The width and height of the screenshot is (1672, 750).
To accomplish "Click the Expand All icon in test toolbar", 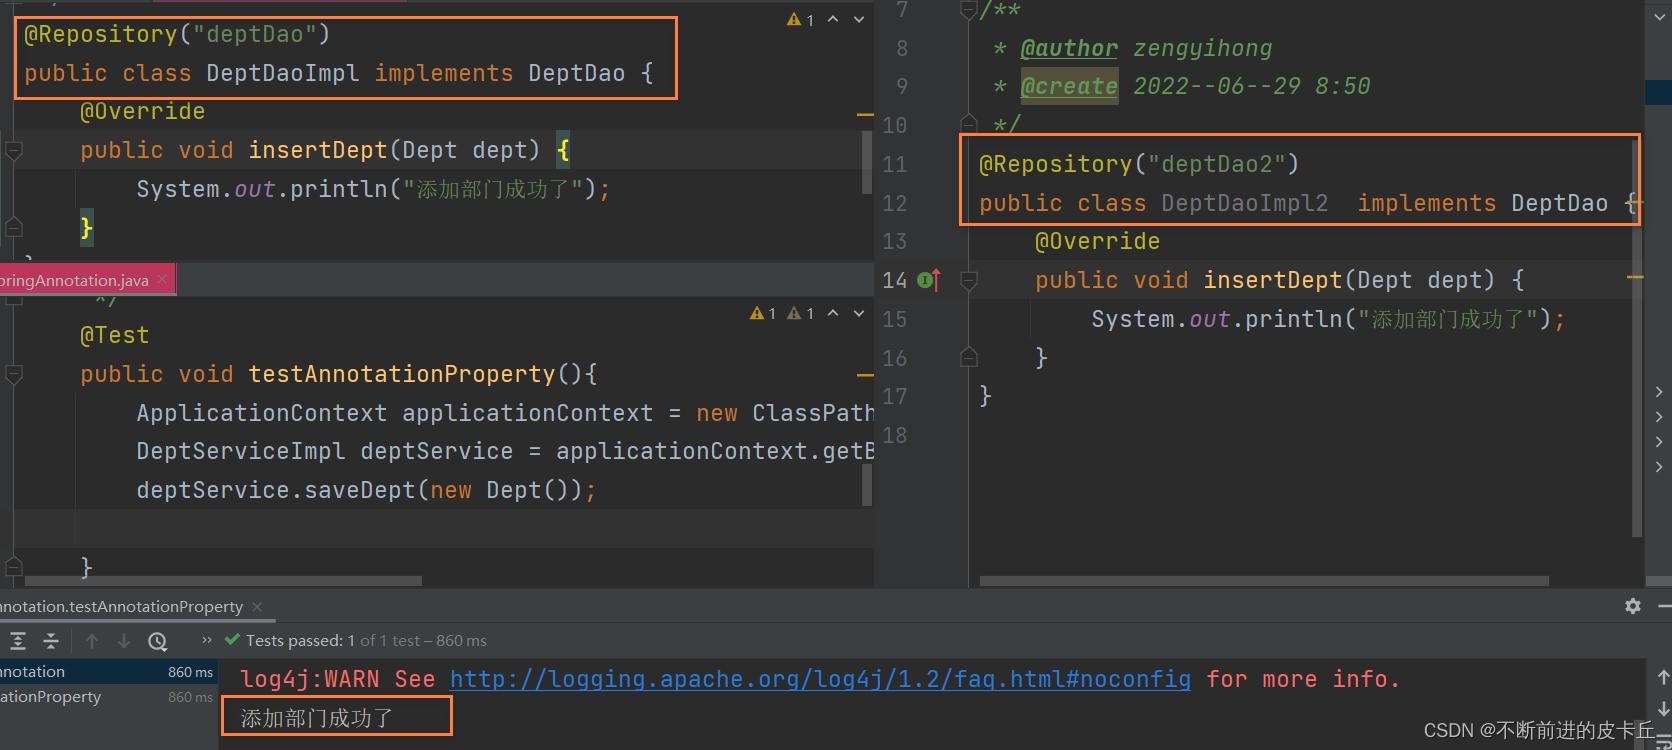I will 18,641.
